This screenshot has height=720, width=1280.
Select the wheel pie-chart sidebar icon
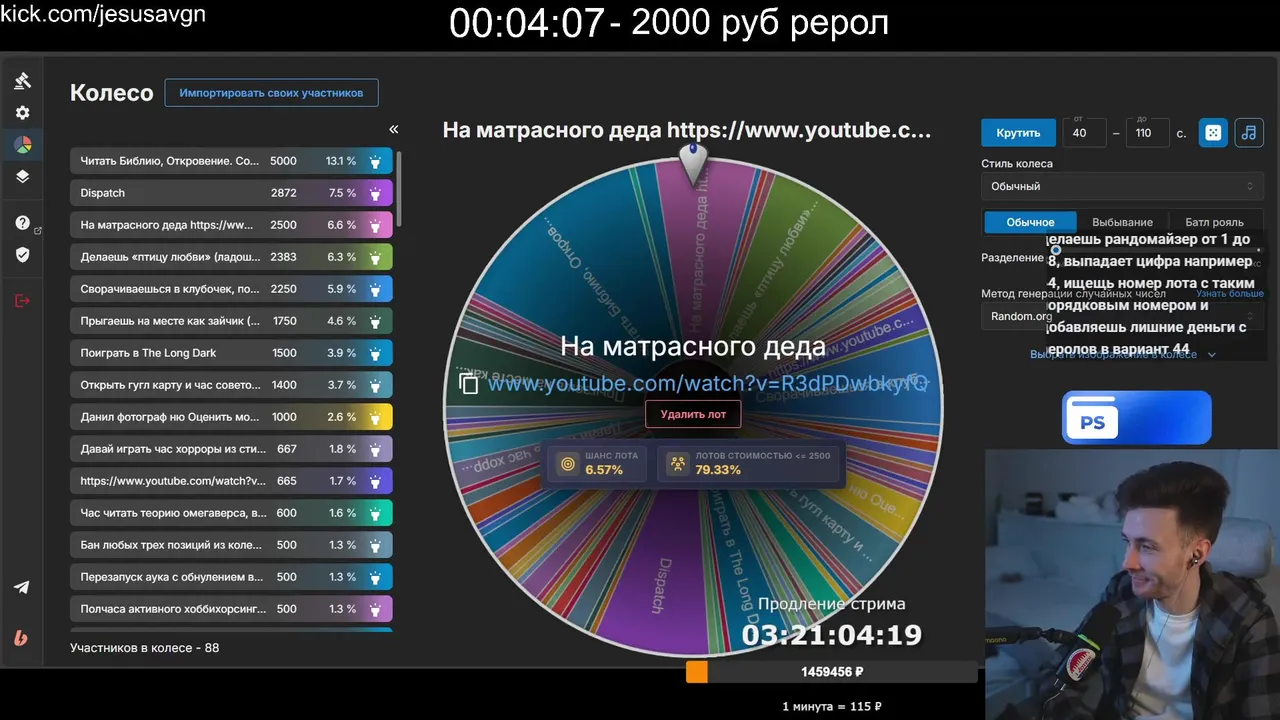[22, 145]
